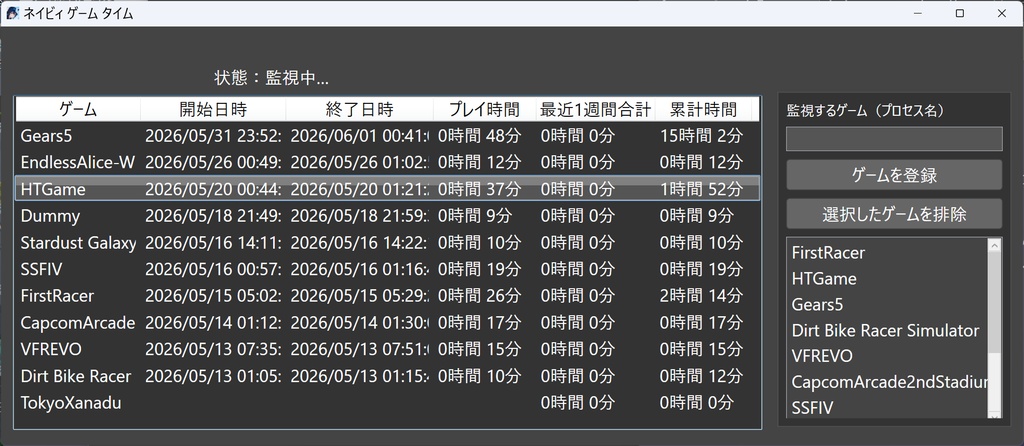Select the Dirt Bike Racer table row

pos(388,376)
